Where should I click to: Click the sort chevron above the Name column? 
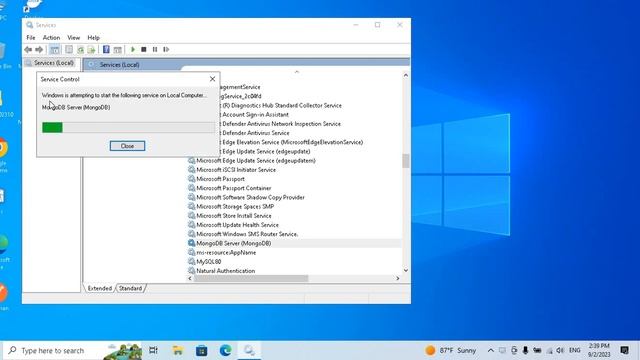(297, 72)
